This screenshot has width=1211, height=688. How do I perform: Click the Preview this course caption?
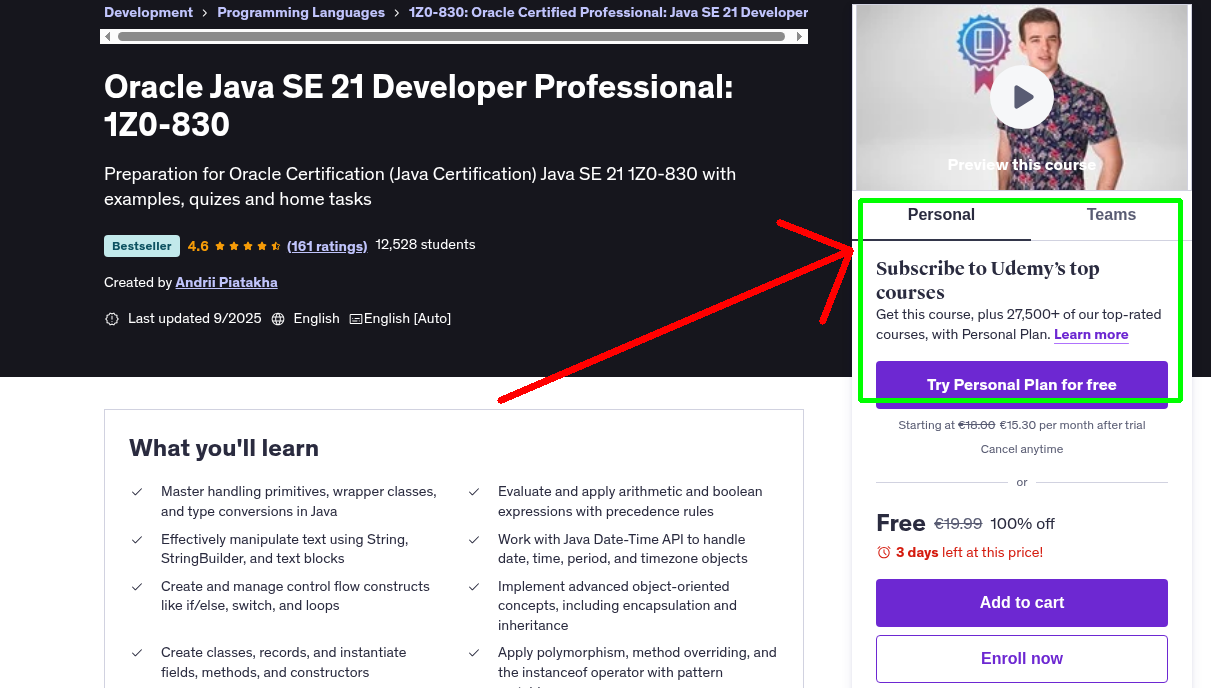click(x=1021, y=165)
